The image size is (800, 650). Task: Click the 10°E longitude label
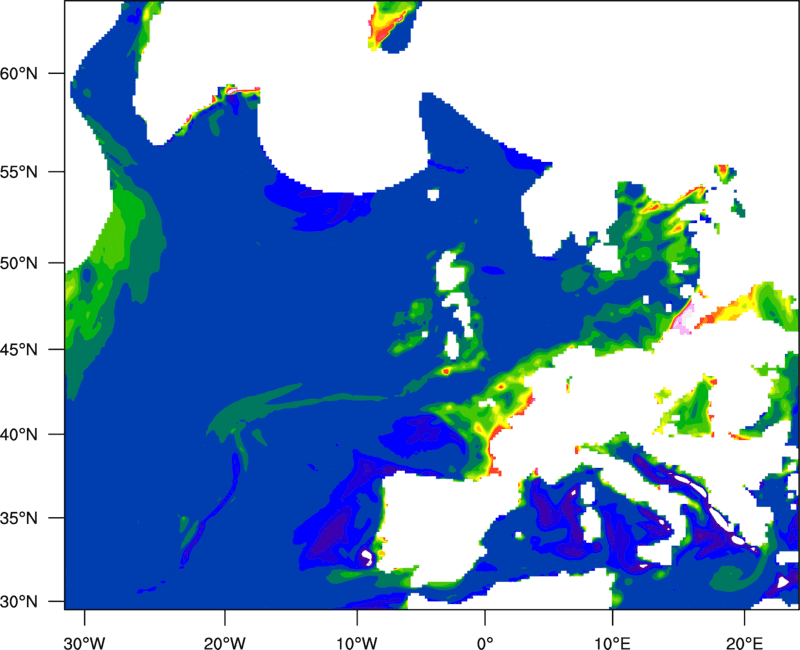[x=612, y=643]
